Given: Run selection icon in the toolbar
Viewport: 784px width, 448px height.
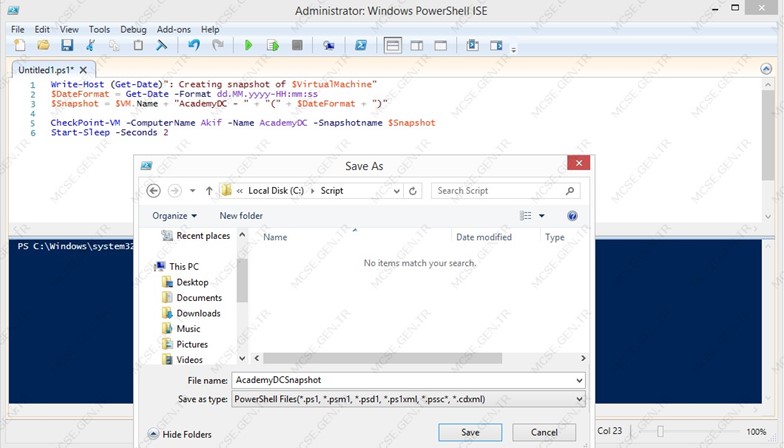Looking at the screenshot, I should tap(273, 46).
